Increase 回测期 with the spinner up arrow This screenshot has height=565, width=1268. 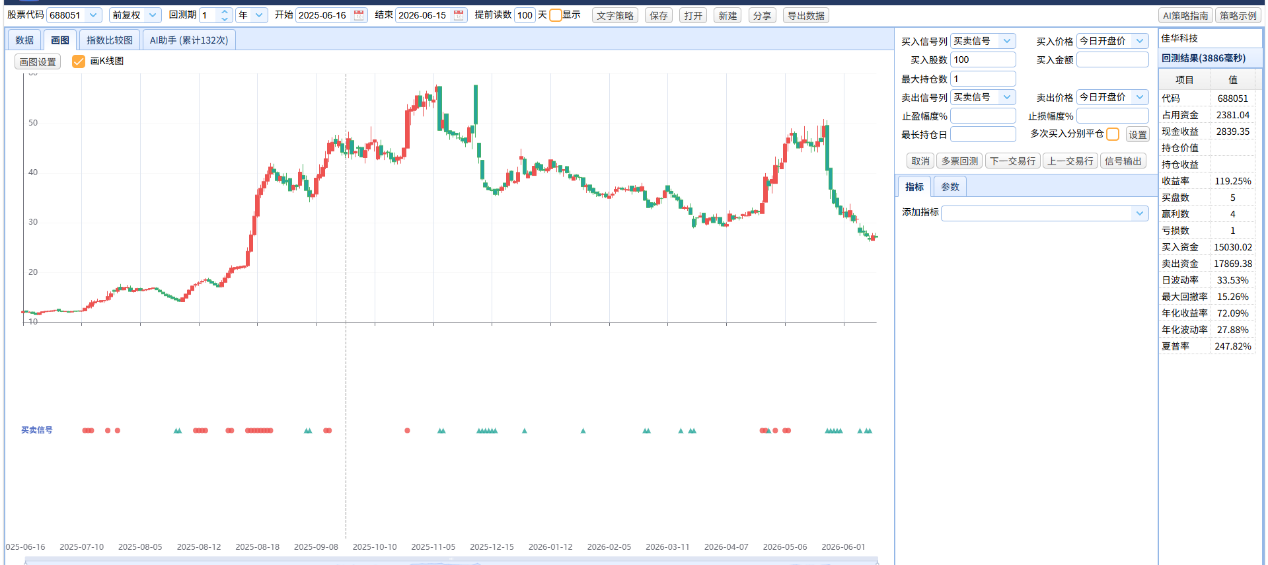224,11
